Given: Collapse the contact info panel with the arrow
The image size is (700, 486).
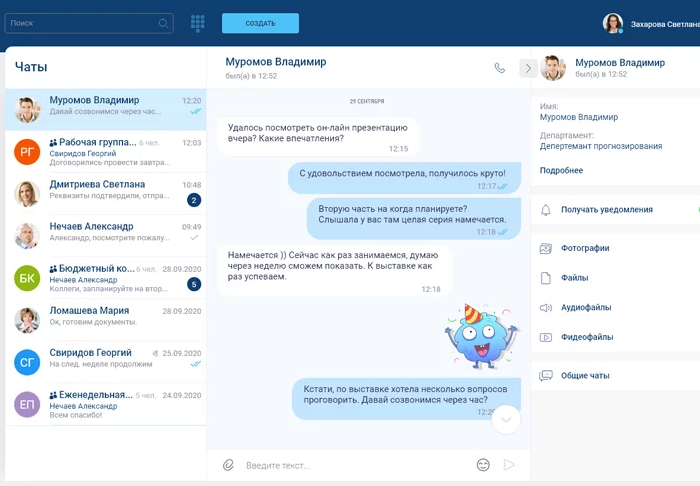Looking at the screenshot, I should pos(528,68).
